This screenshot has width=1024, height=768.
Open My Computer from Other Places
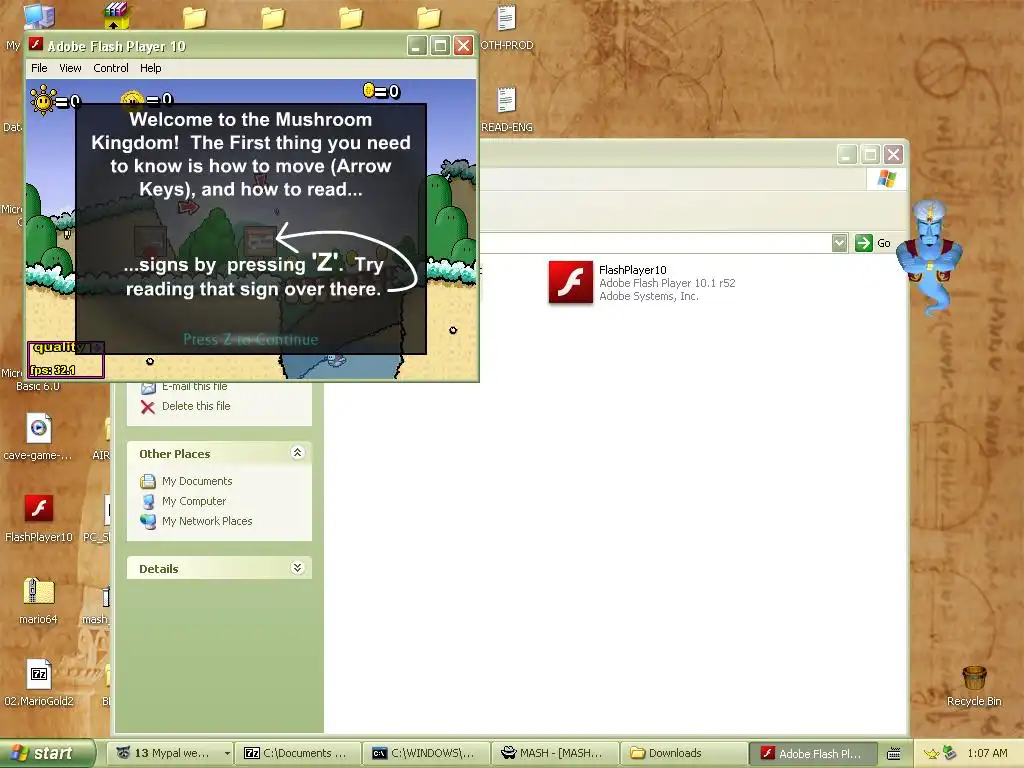coord(194,502)
